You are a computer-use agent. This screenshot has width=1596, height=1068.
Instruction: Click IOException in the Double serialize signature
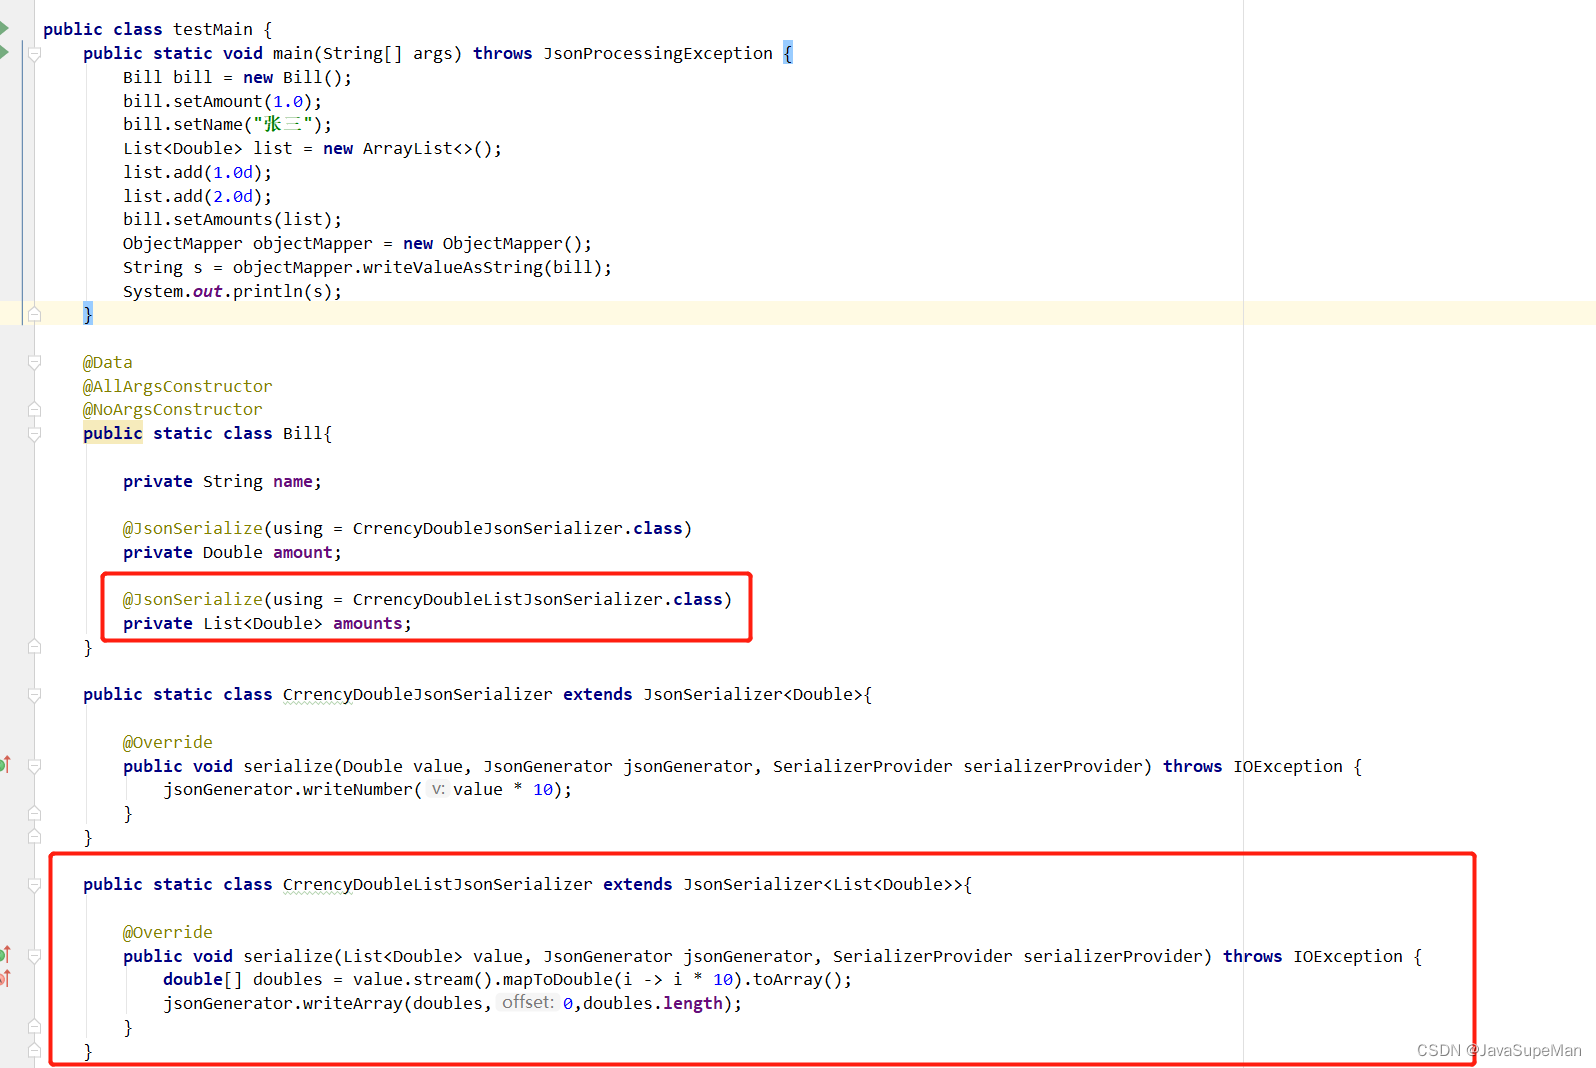coord(1288,766)
